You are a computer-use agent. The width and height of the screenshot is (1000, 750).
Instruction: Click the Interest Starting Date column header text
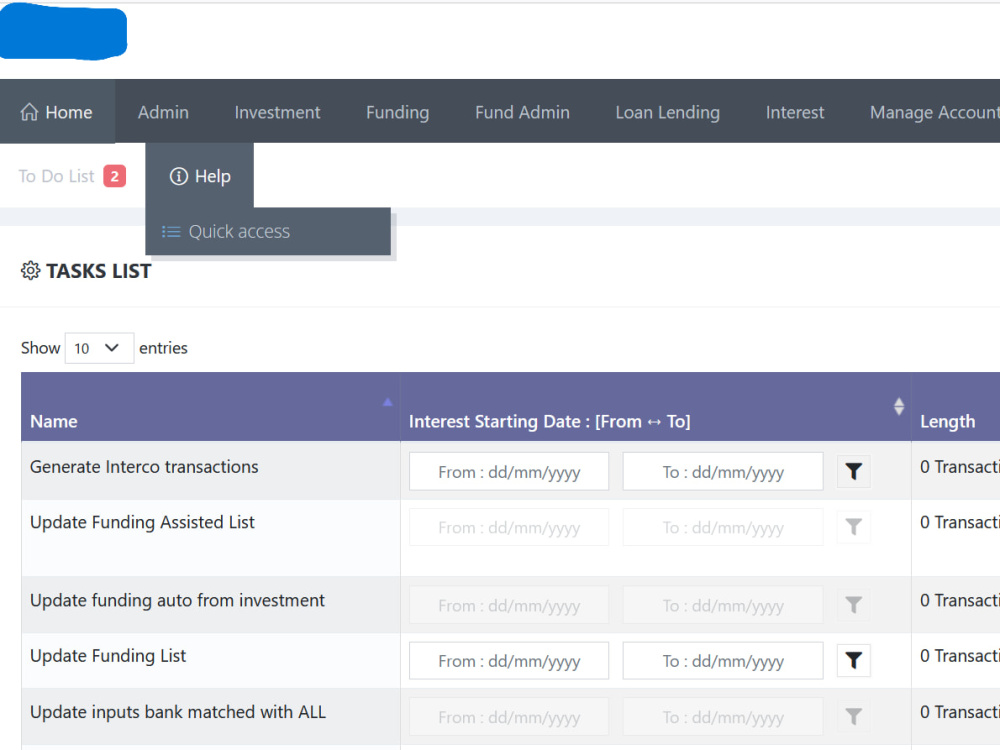tap(549, 422)
